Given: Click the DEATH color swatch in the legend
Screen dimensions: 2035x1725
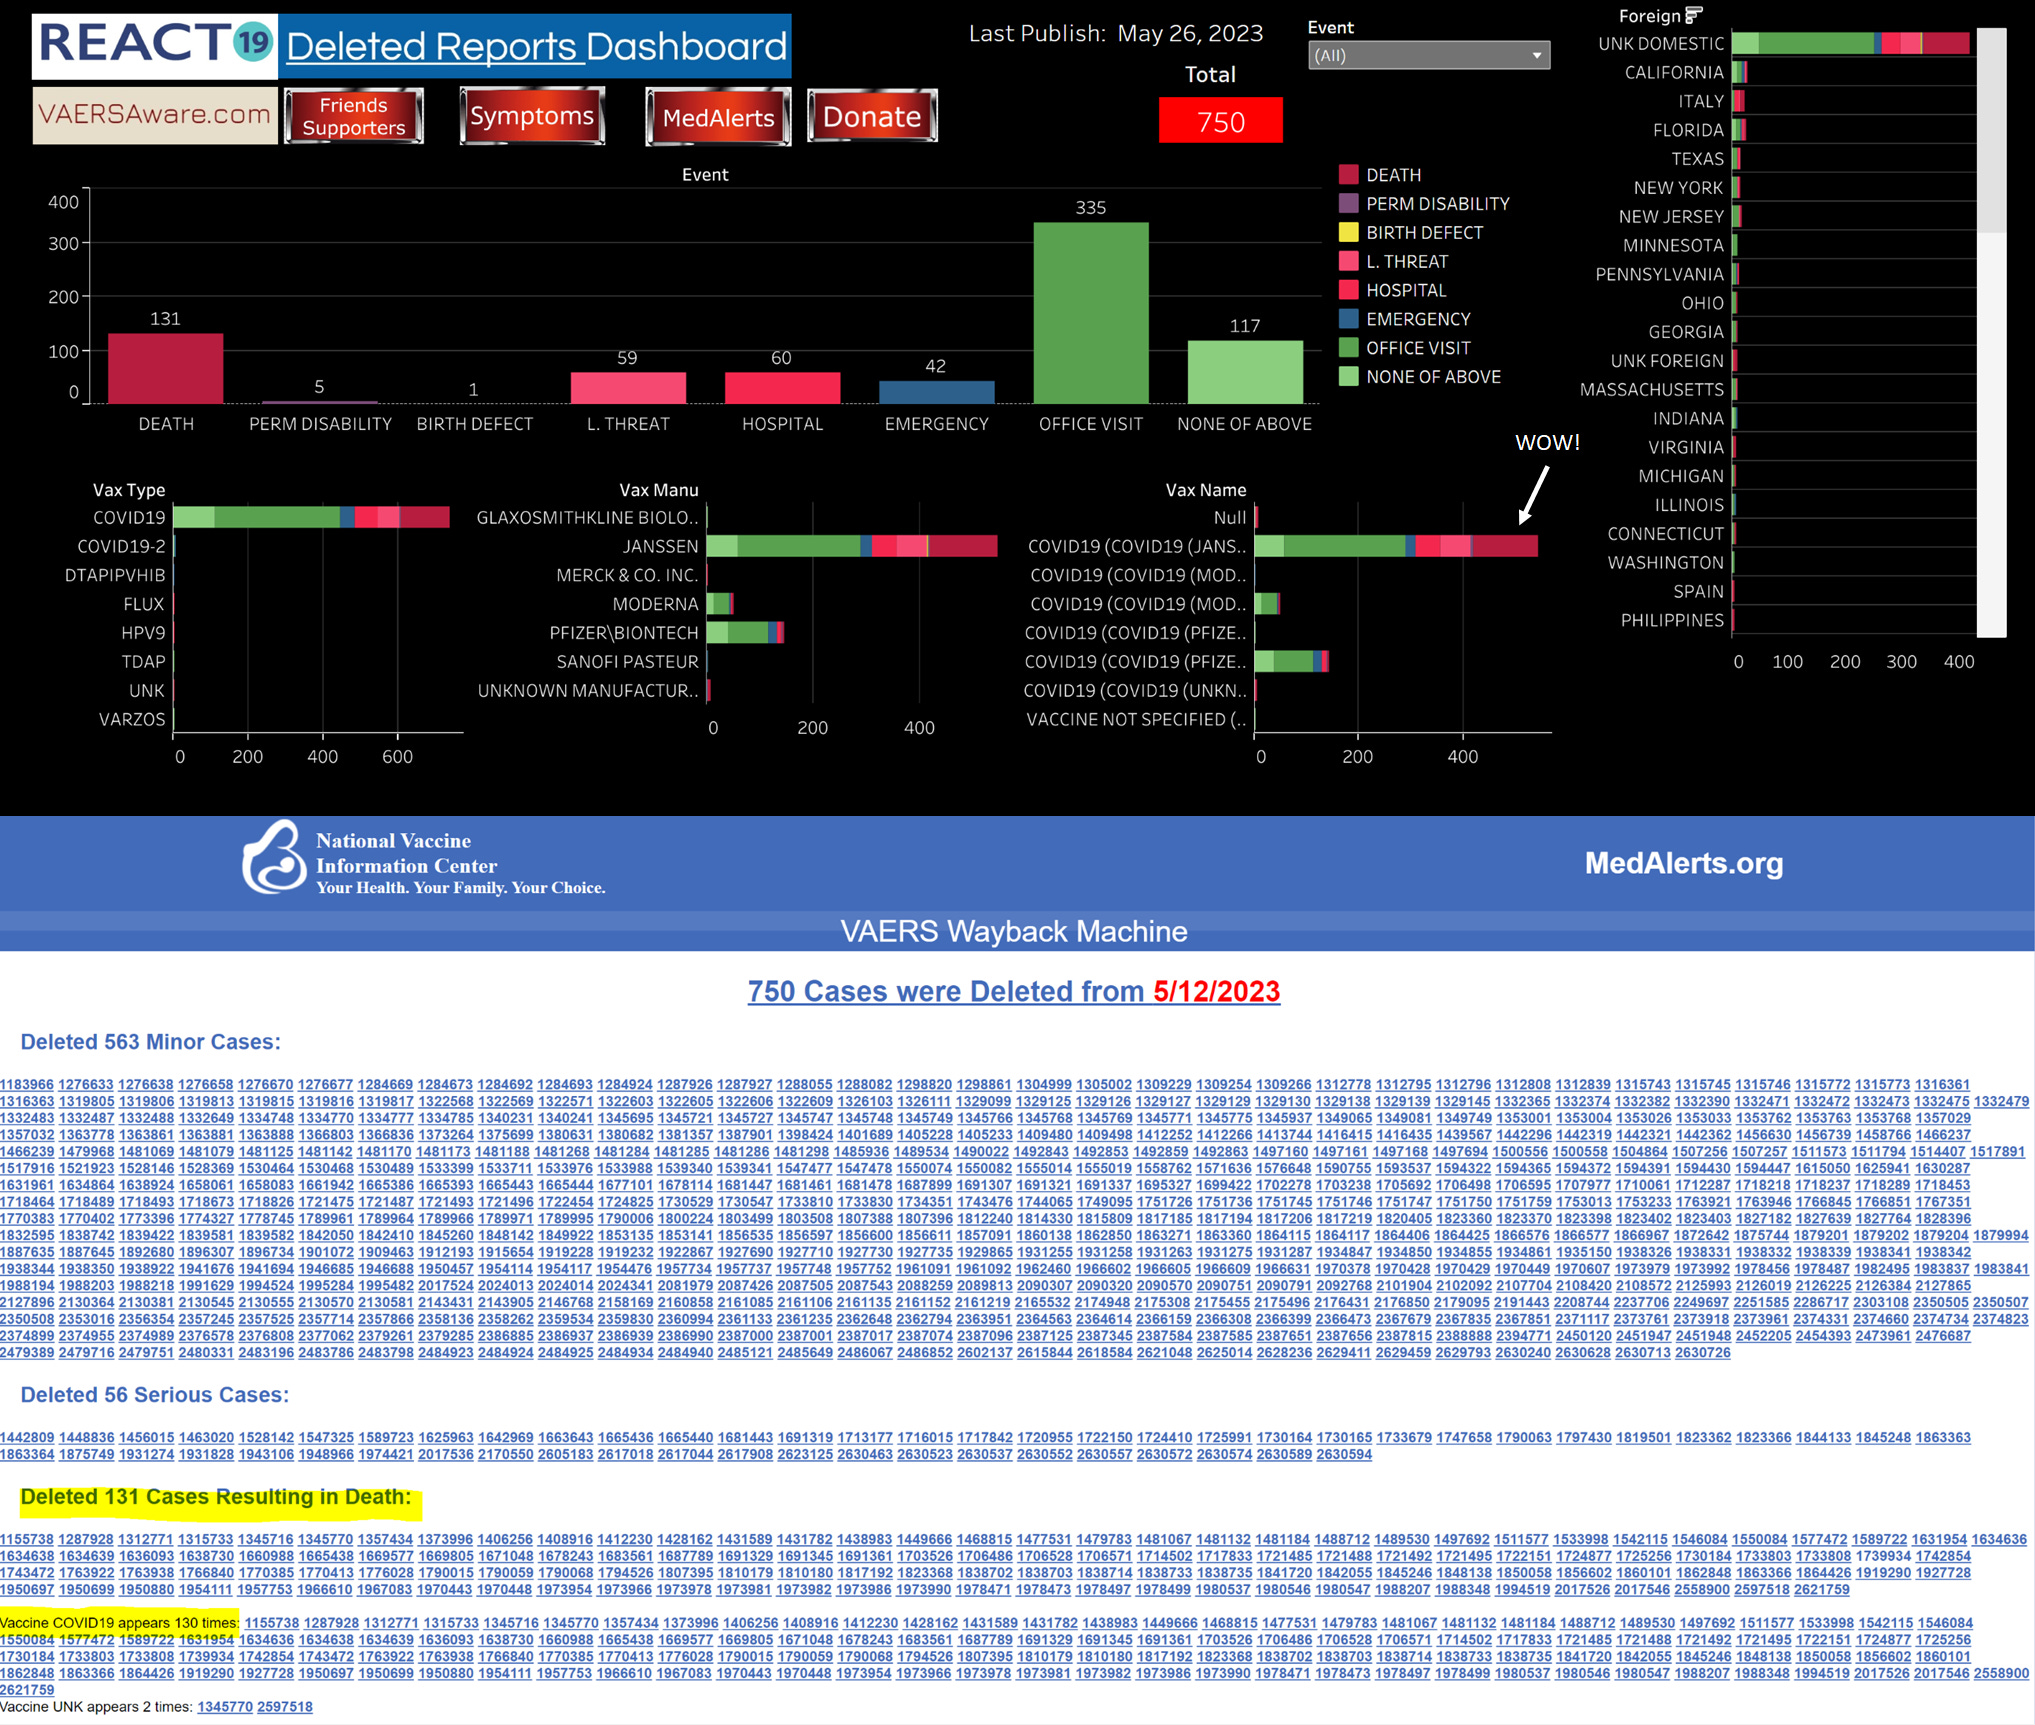Looking at the screenshot, I should (x=1348, y=175).
